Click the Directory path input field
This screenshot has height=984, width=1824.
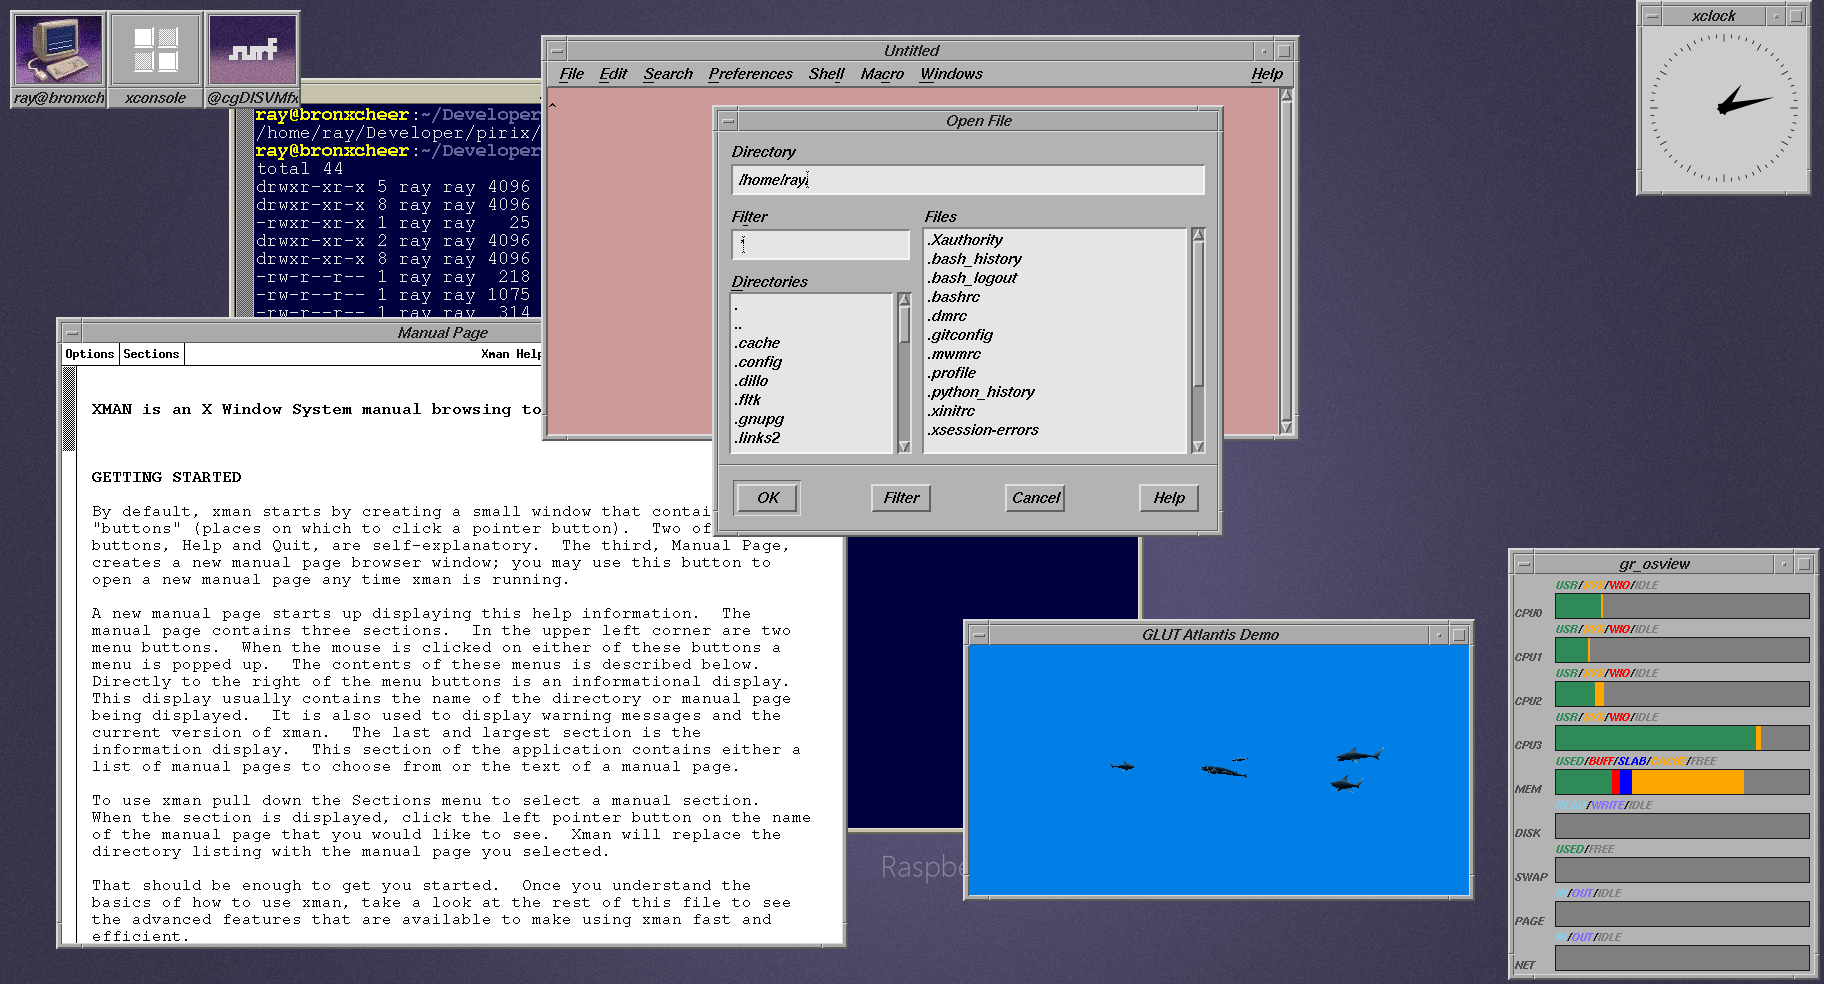tap(968, 180)
